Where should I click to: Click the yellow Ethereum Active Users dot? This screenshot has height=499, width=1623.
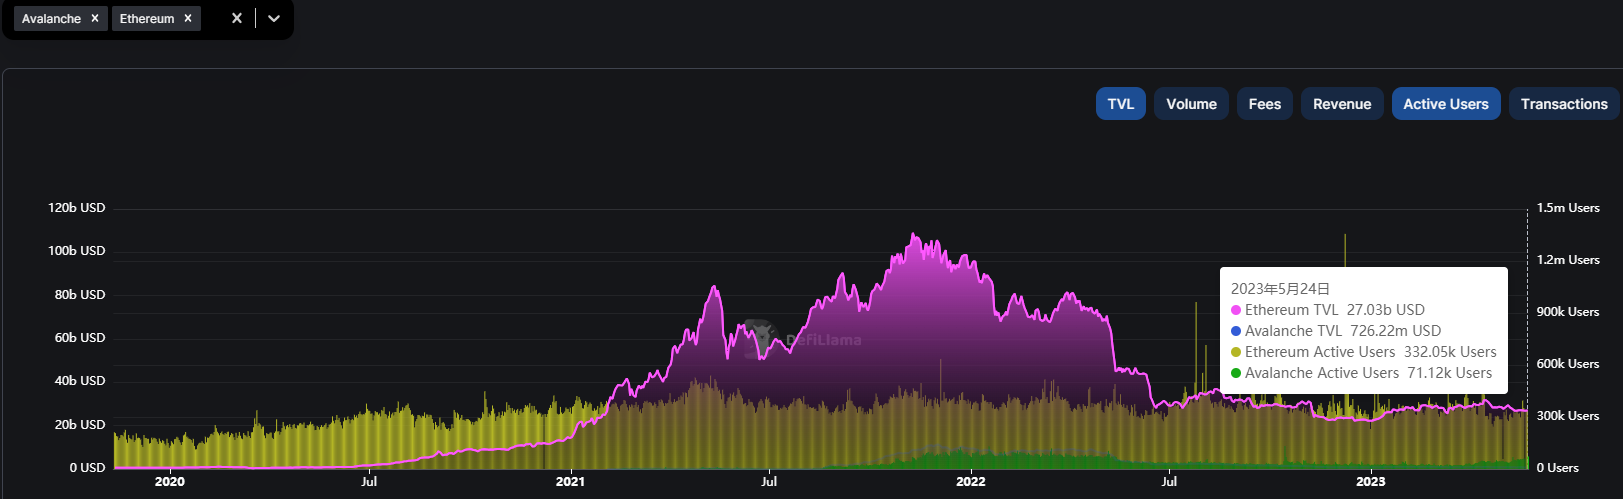tap(1236, 353)
